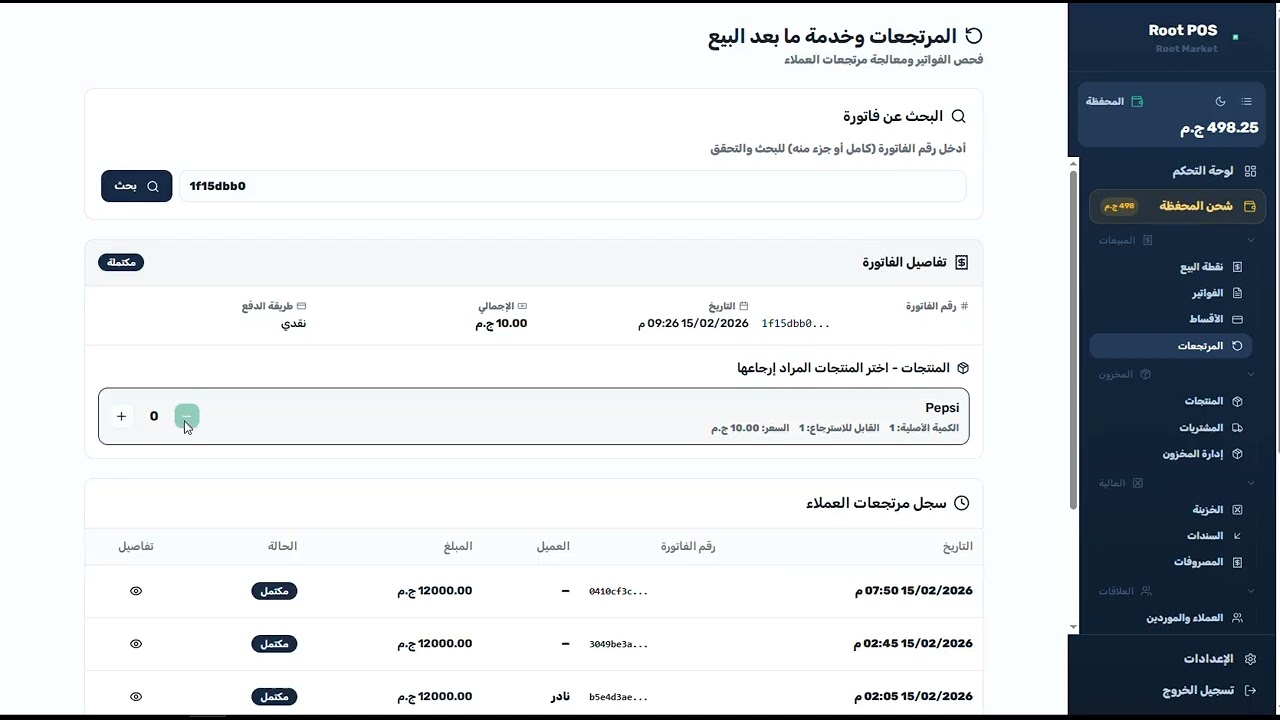Click the نقطة البيع calculator icon
The width and height of the screenshot is (1280, 720).
pos(1237,267)
